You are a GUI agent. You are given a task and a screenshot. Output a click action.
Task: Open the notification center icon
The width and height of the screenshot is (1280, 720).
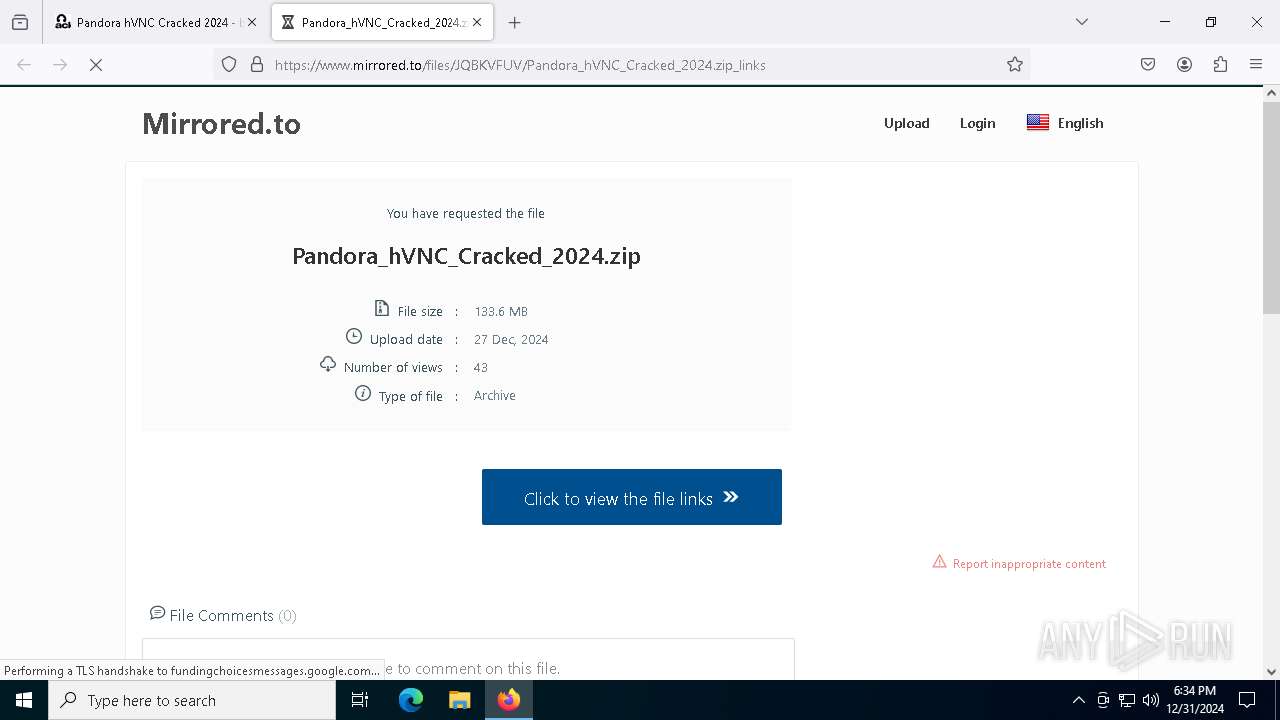pos(1247,700)
